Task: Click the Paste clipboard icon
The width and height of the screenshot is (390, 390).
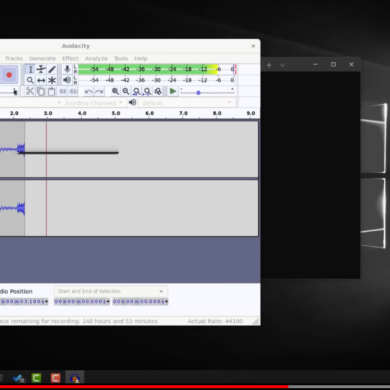Action: [51, 91]
